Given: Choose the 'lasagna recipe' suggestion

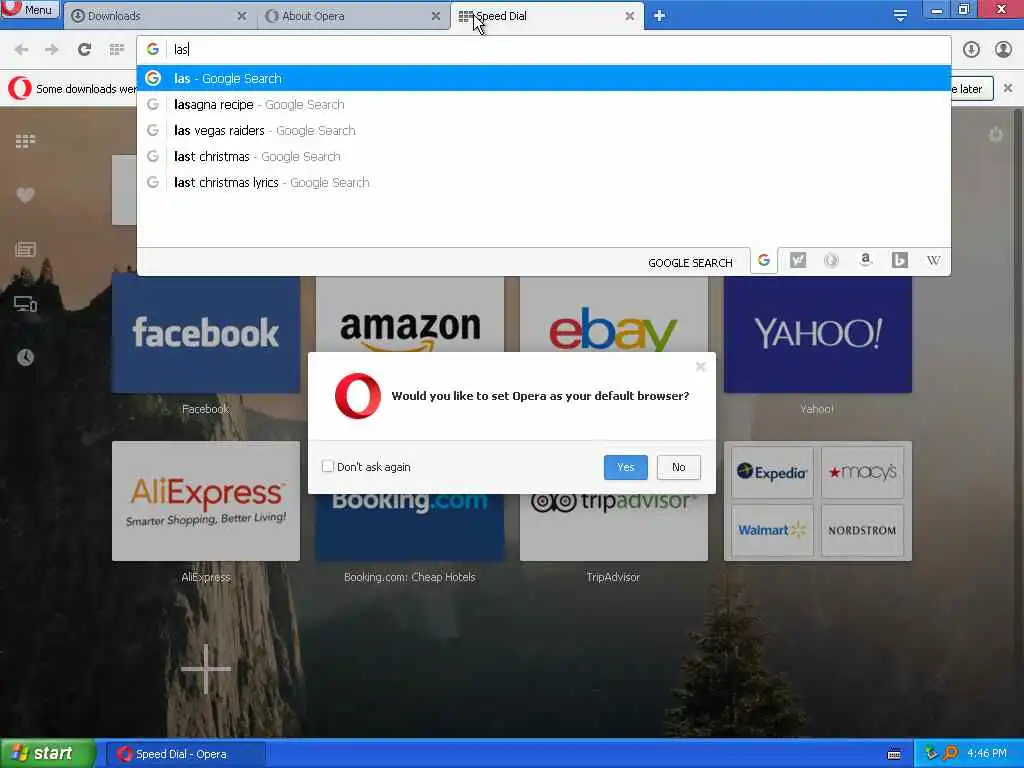Looking at the screenshot, I should click(543, 104).
